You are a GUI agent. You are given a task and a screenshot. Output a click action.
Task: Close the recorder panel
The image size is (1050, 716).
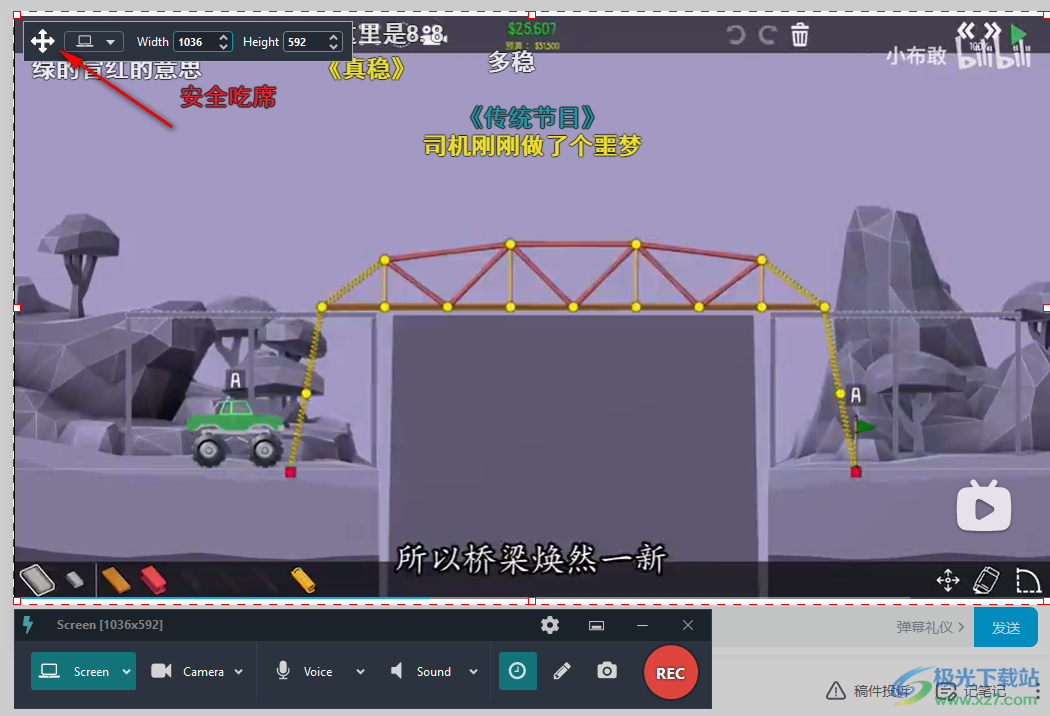coord(688,625)
